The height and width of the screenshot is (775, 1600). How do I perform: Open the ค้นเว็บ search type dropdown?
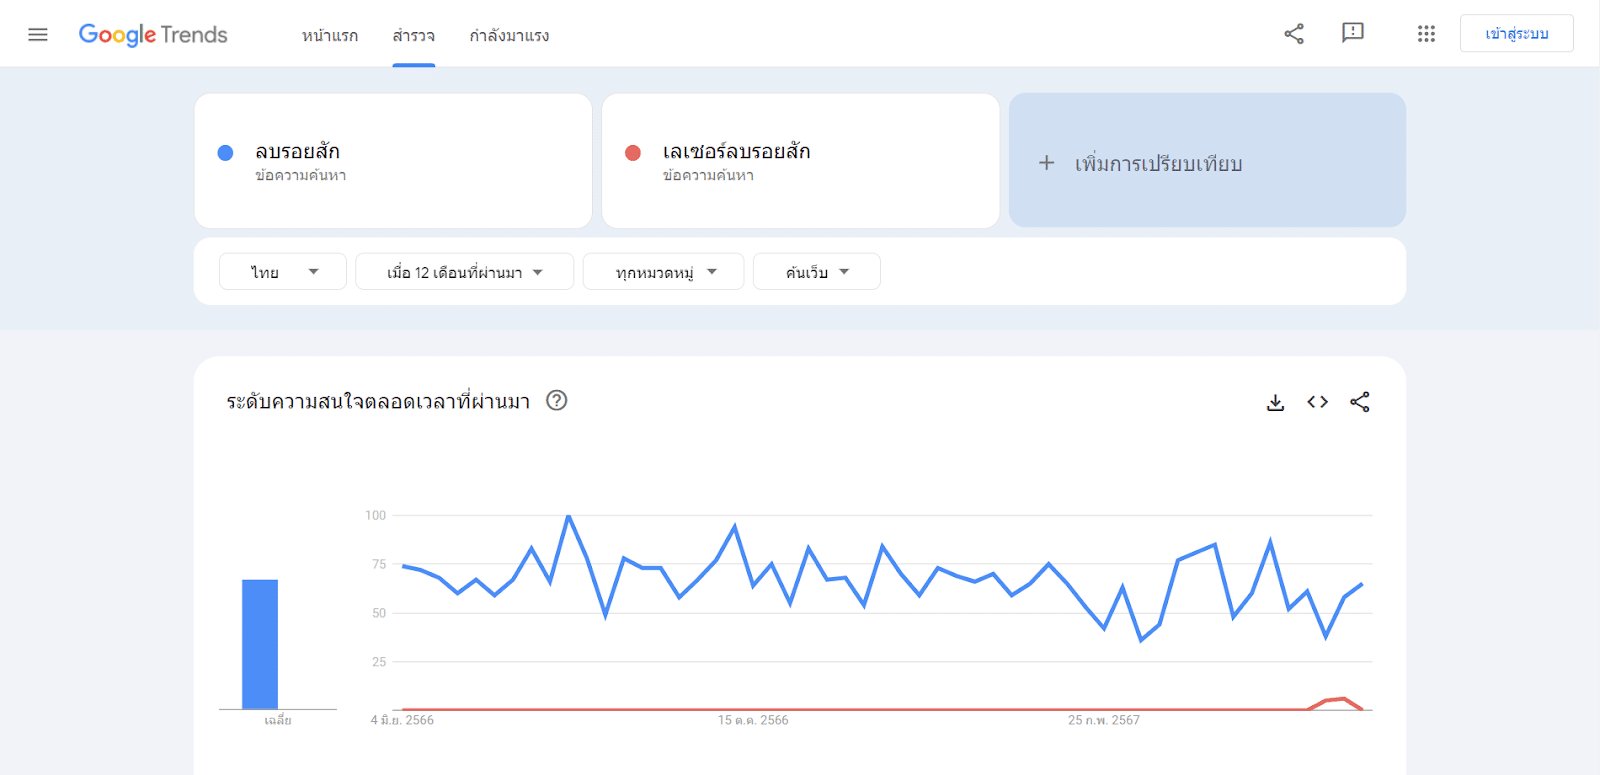click(817, 272)
